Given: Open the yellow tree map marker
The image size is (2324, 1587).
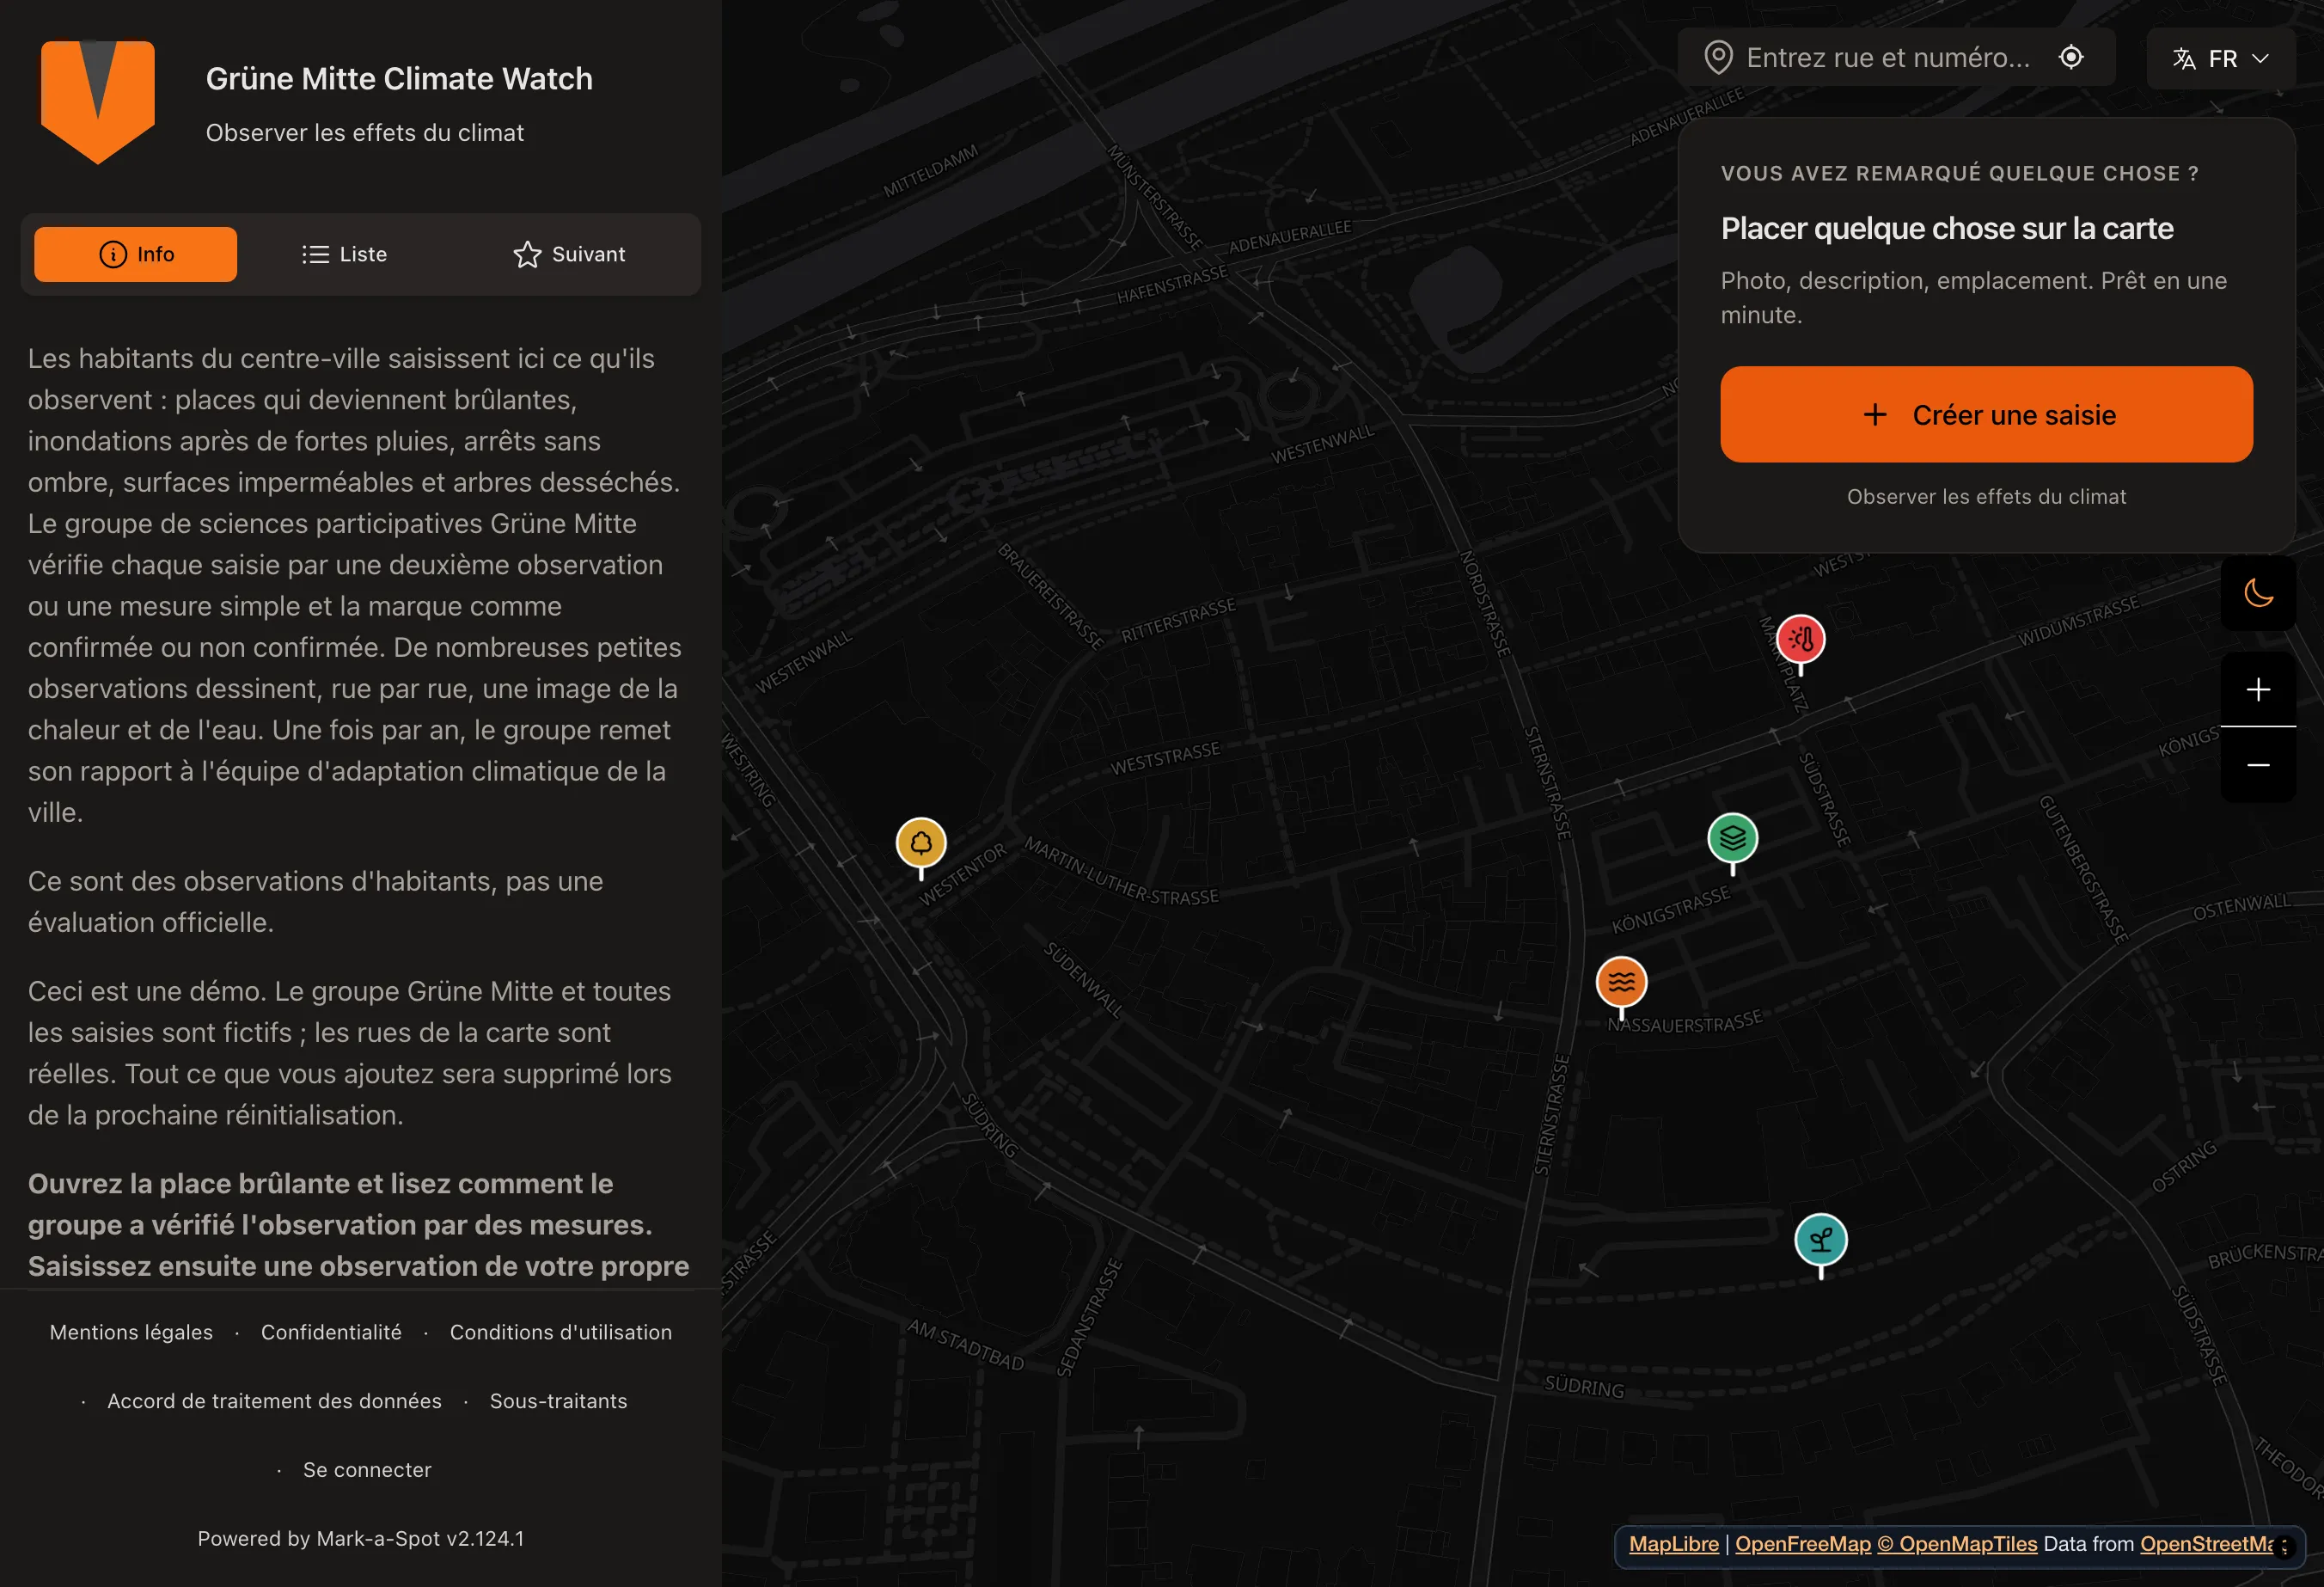Looking at the screenshot, I should pyautogui.click(x=921, y=844).
